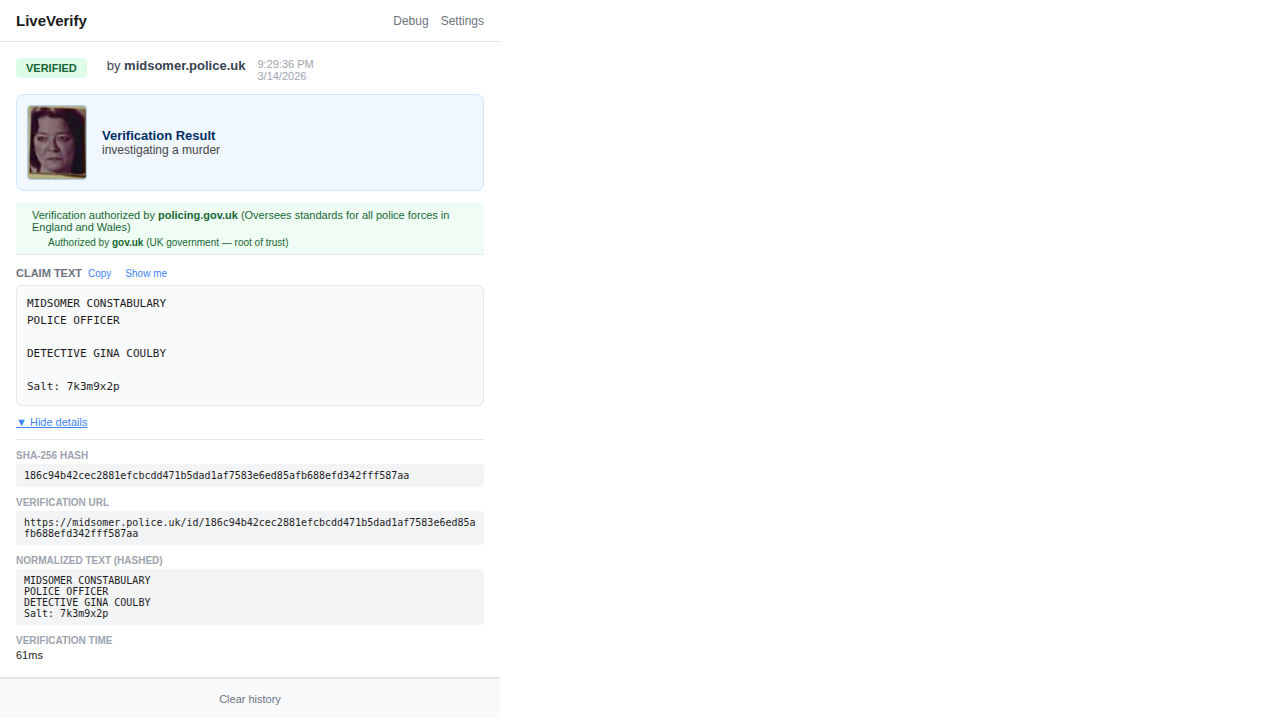Viewport: 1280px width, 720px height.
Task: Click the normalized hashed text box
Action: [x=249, y=596]
